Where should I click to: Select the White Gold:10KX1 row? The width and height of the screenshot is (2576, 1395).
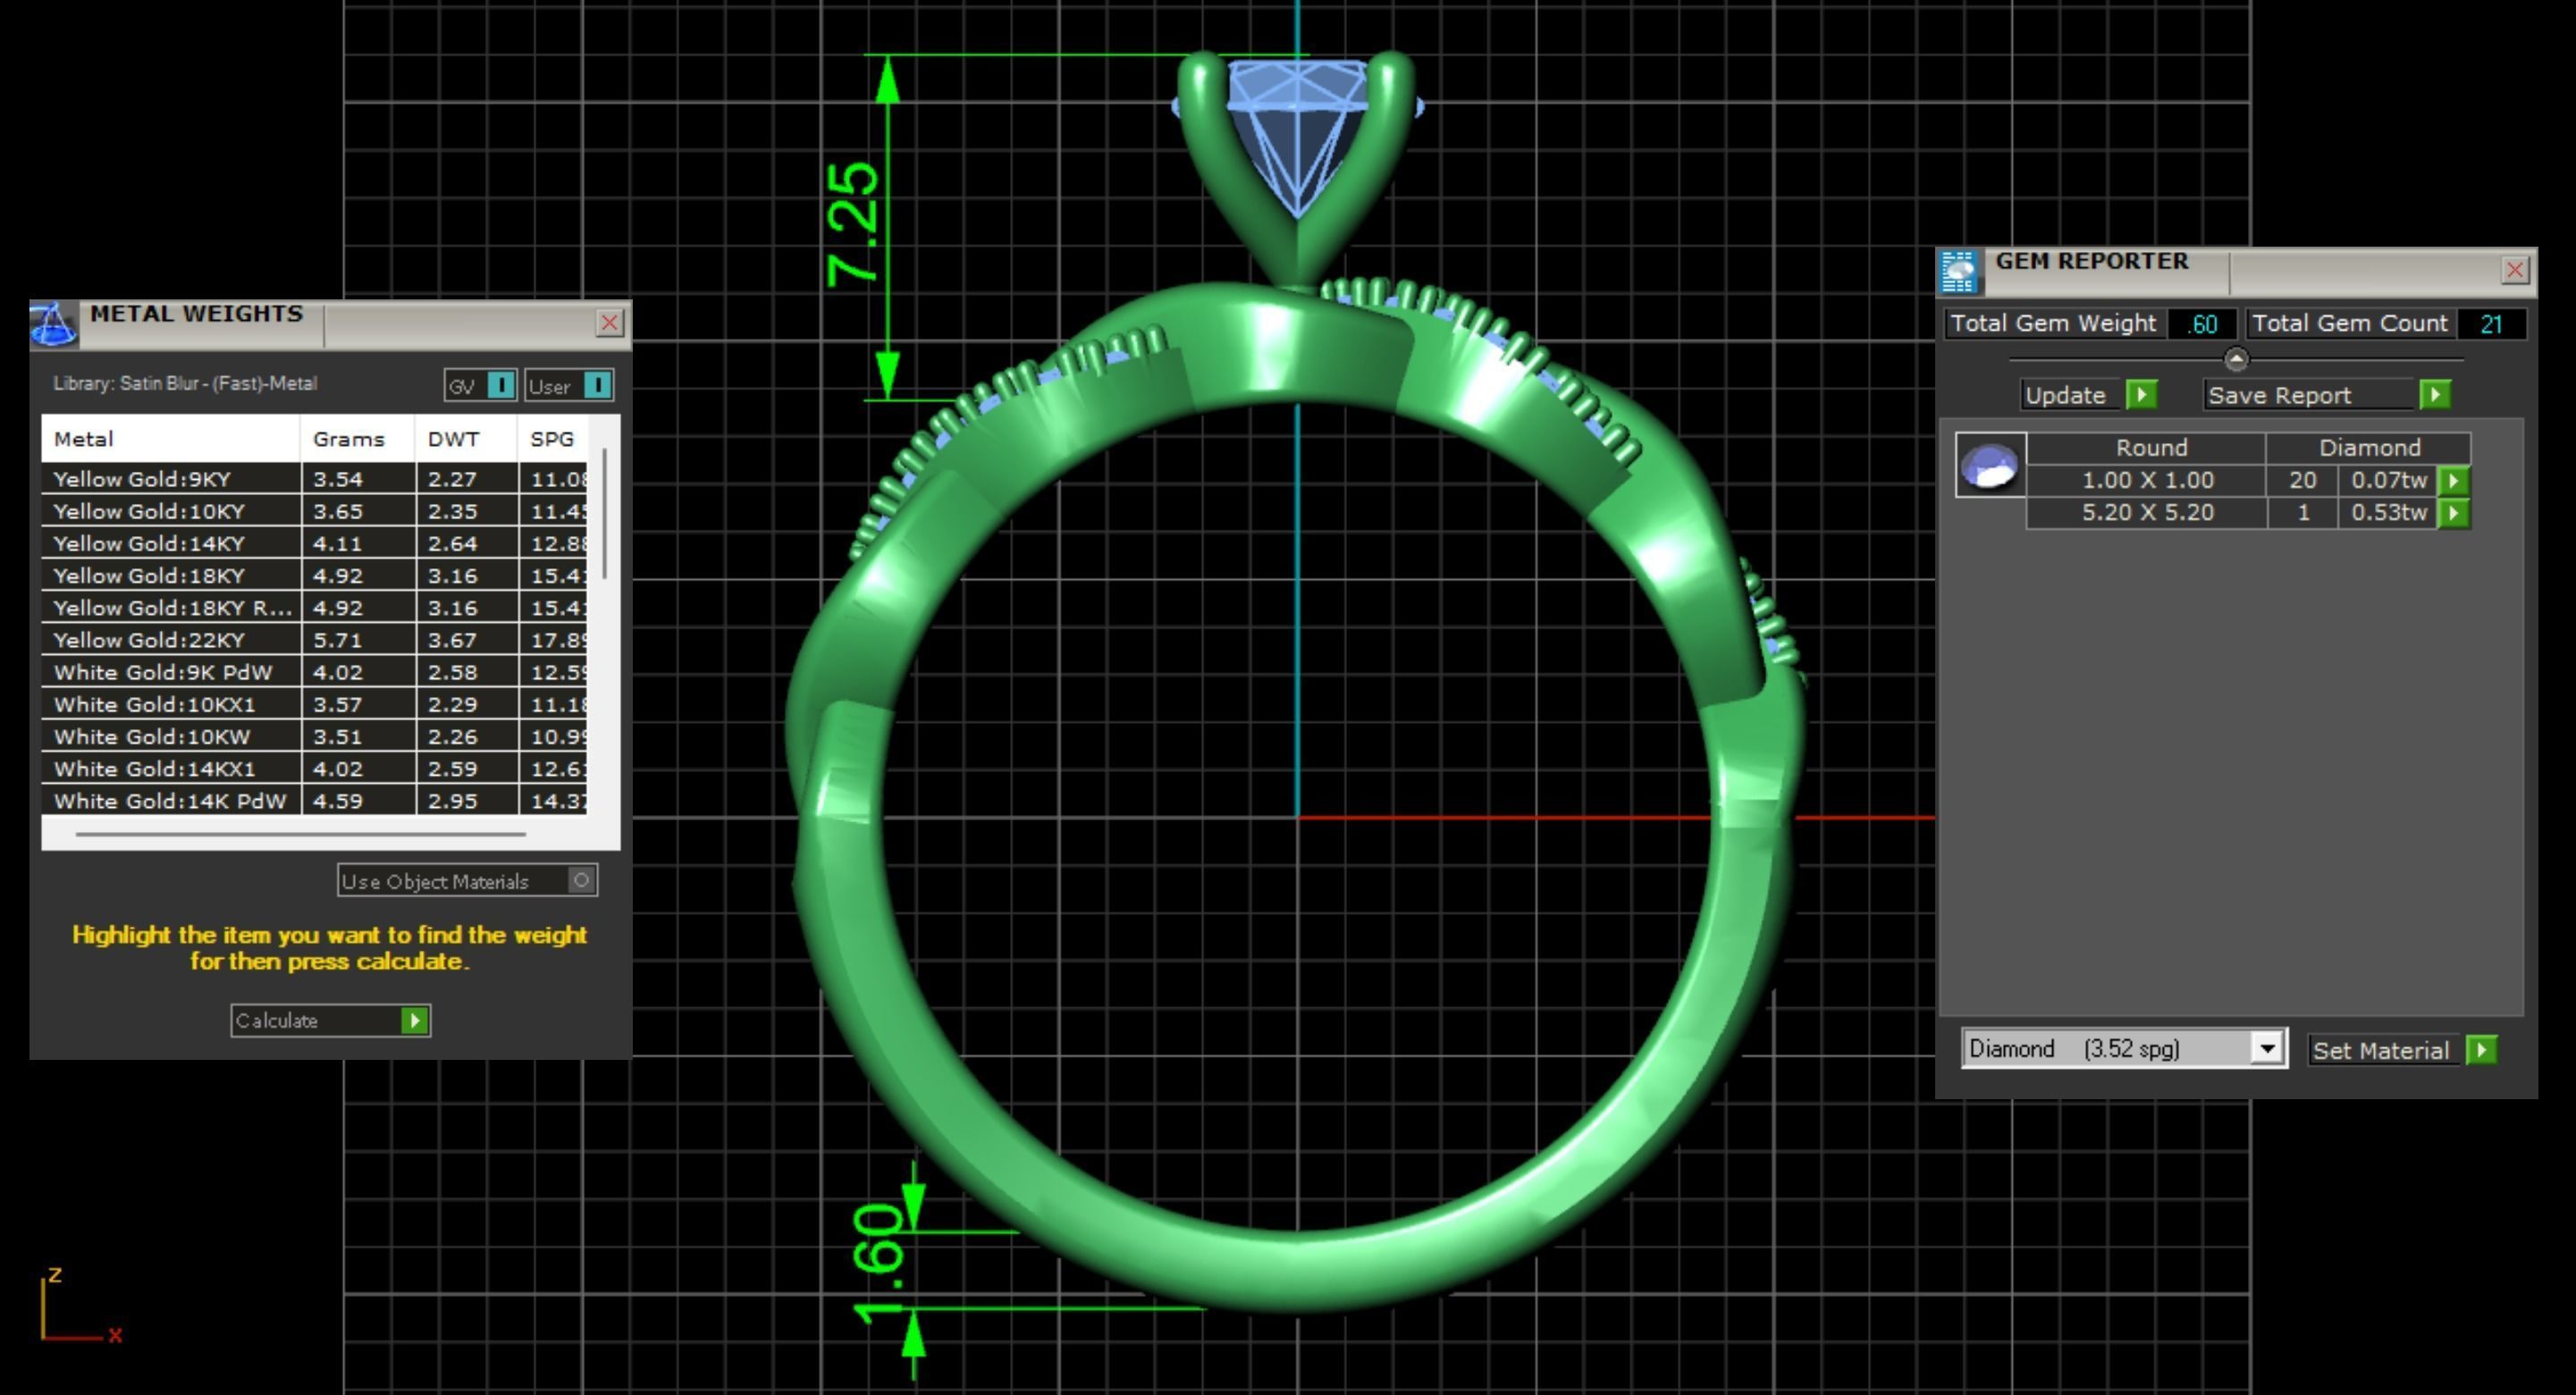coord(314,704)
